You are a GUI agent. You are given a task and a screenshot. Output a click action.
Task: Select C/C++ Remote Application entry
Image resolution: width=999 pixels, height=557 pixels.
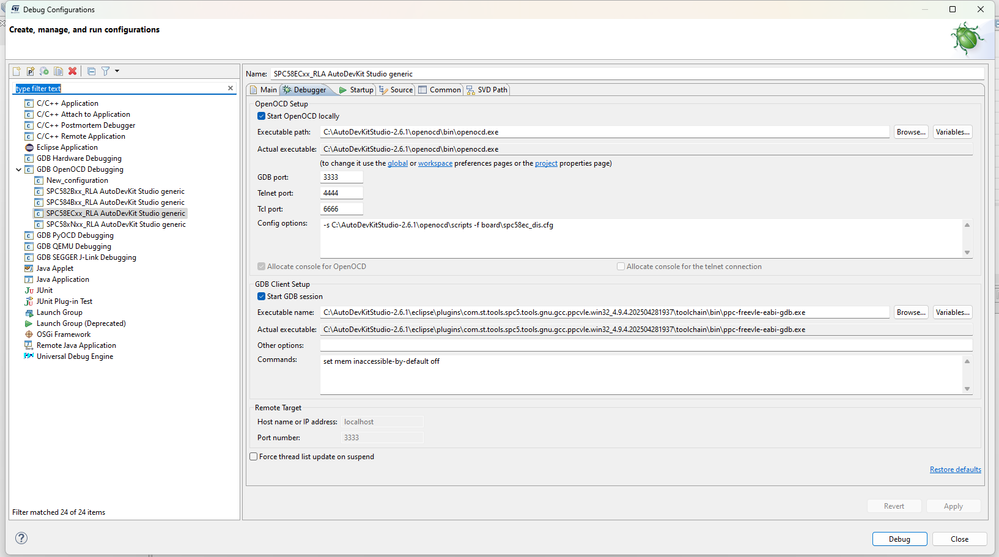tap(80, 136)
